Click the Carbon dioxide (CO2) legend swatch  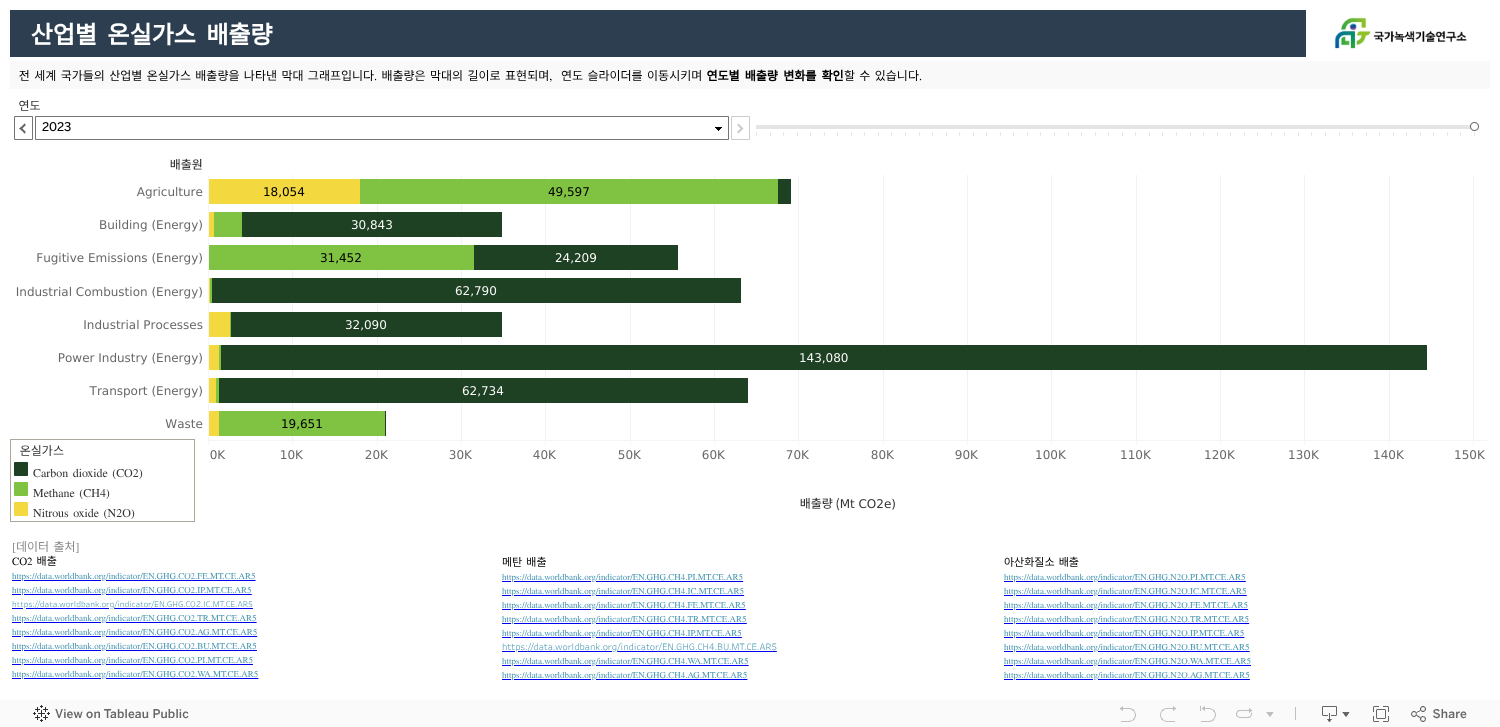click(x=21, y=469)
